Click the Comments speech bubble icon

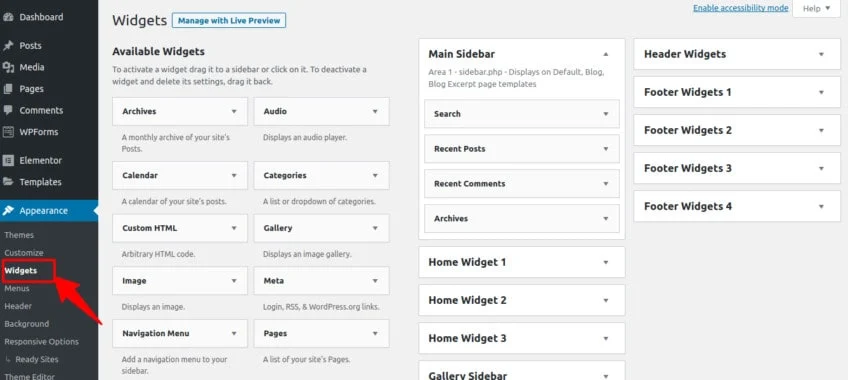pyautogui.click(x=8, y=110)
